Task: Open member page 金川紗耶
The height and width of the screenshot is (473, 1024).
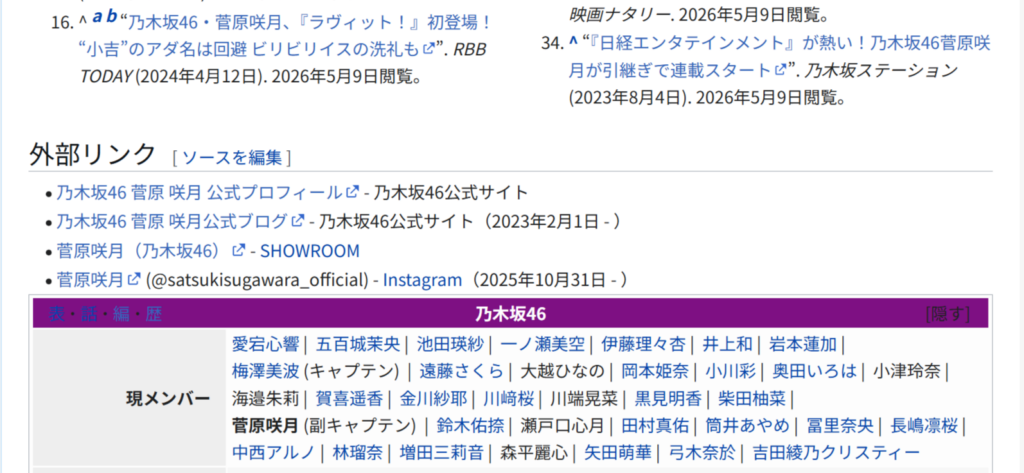Action: (434, 399)
